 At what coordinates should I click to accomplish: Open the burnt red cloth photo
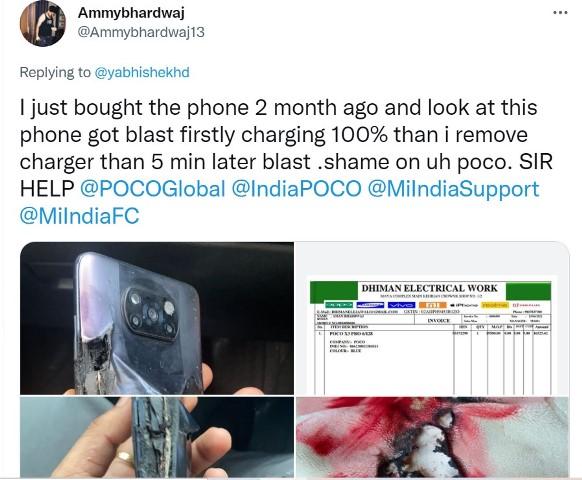tap(432, 437)
